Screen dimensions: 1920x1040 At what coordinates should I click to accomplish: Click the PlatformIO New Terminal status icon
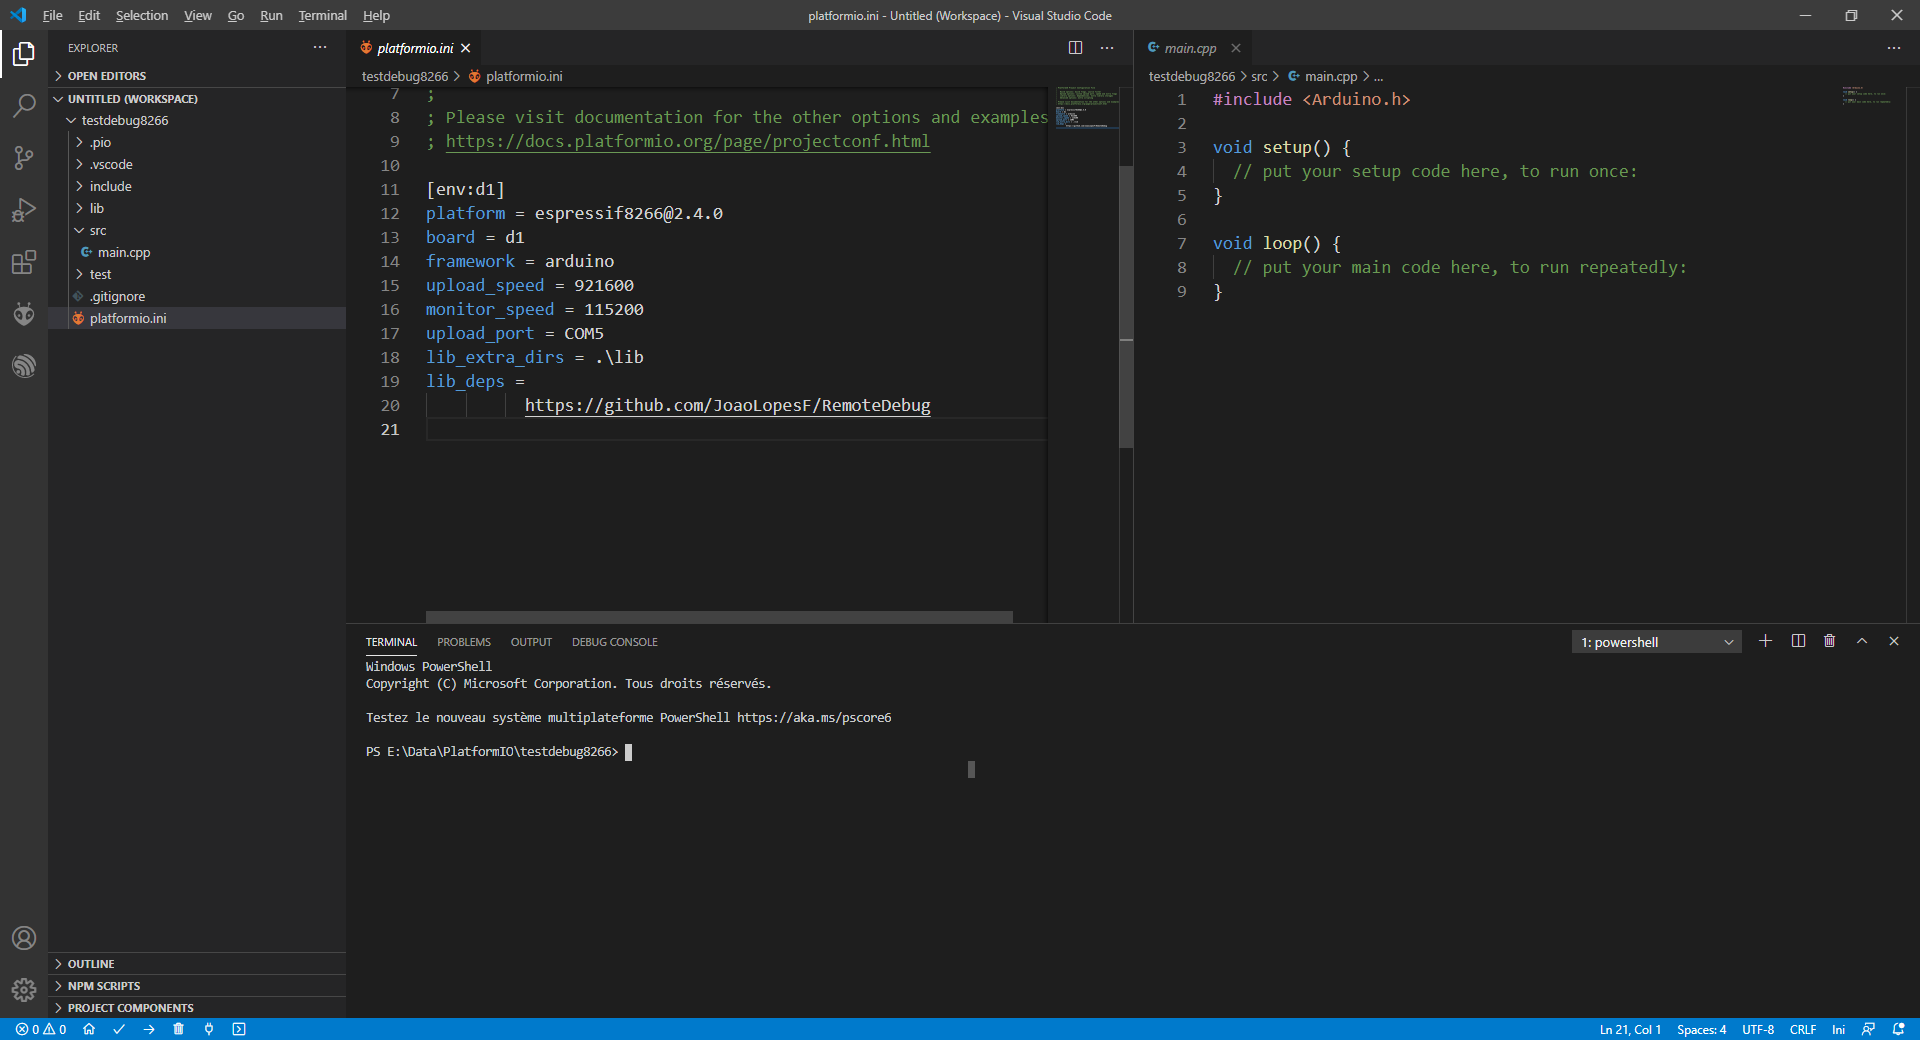coord(239,1029)
